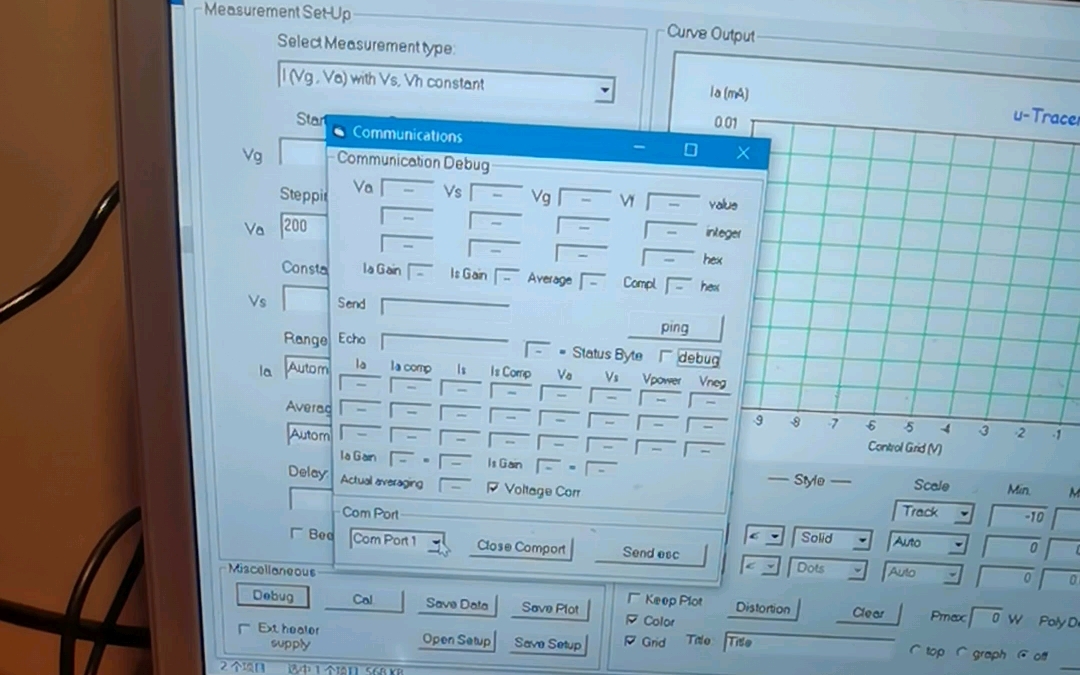
Task: Click the Save Data button
Action: coord(456,605)
